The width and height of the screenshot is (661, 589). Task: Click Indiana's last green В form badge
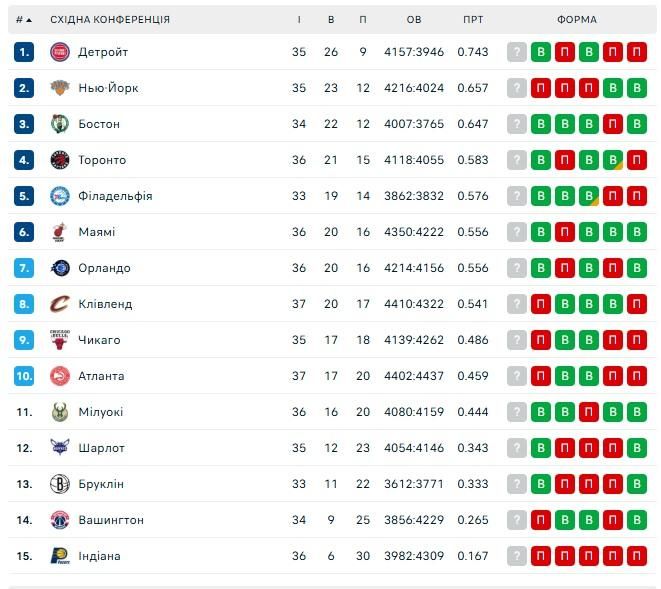tap(636, 556)
